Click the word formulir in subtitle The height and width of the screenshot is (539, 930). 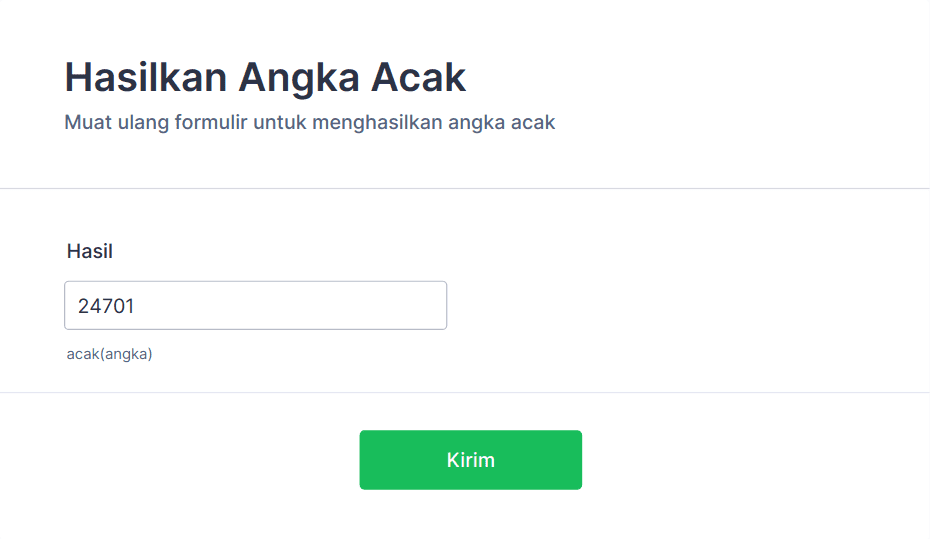coord(211,122)
